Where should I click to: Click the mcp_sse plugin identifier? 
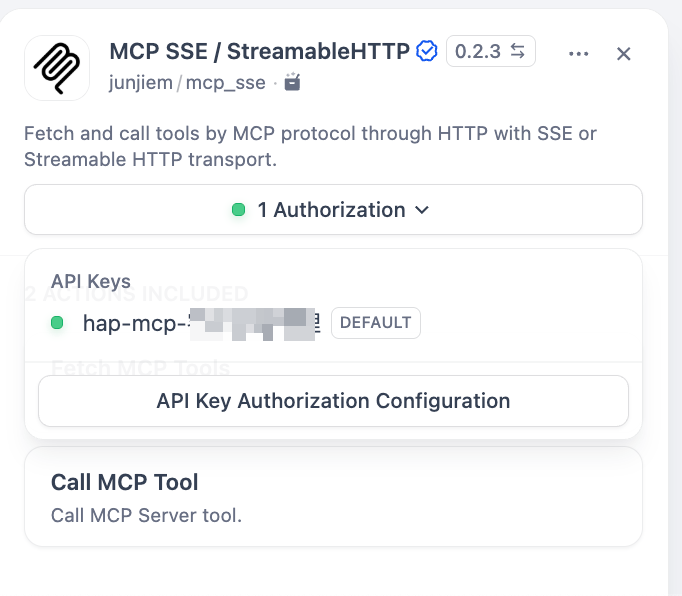point(226,82)
